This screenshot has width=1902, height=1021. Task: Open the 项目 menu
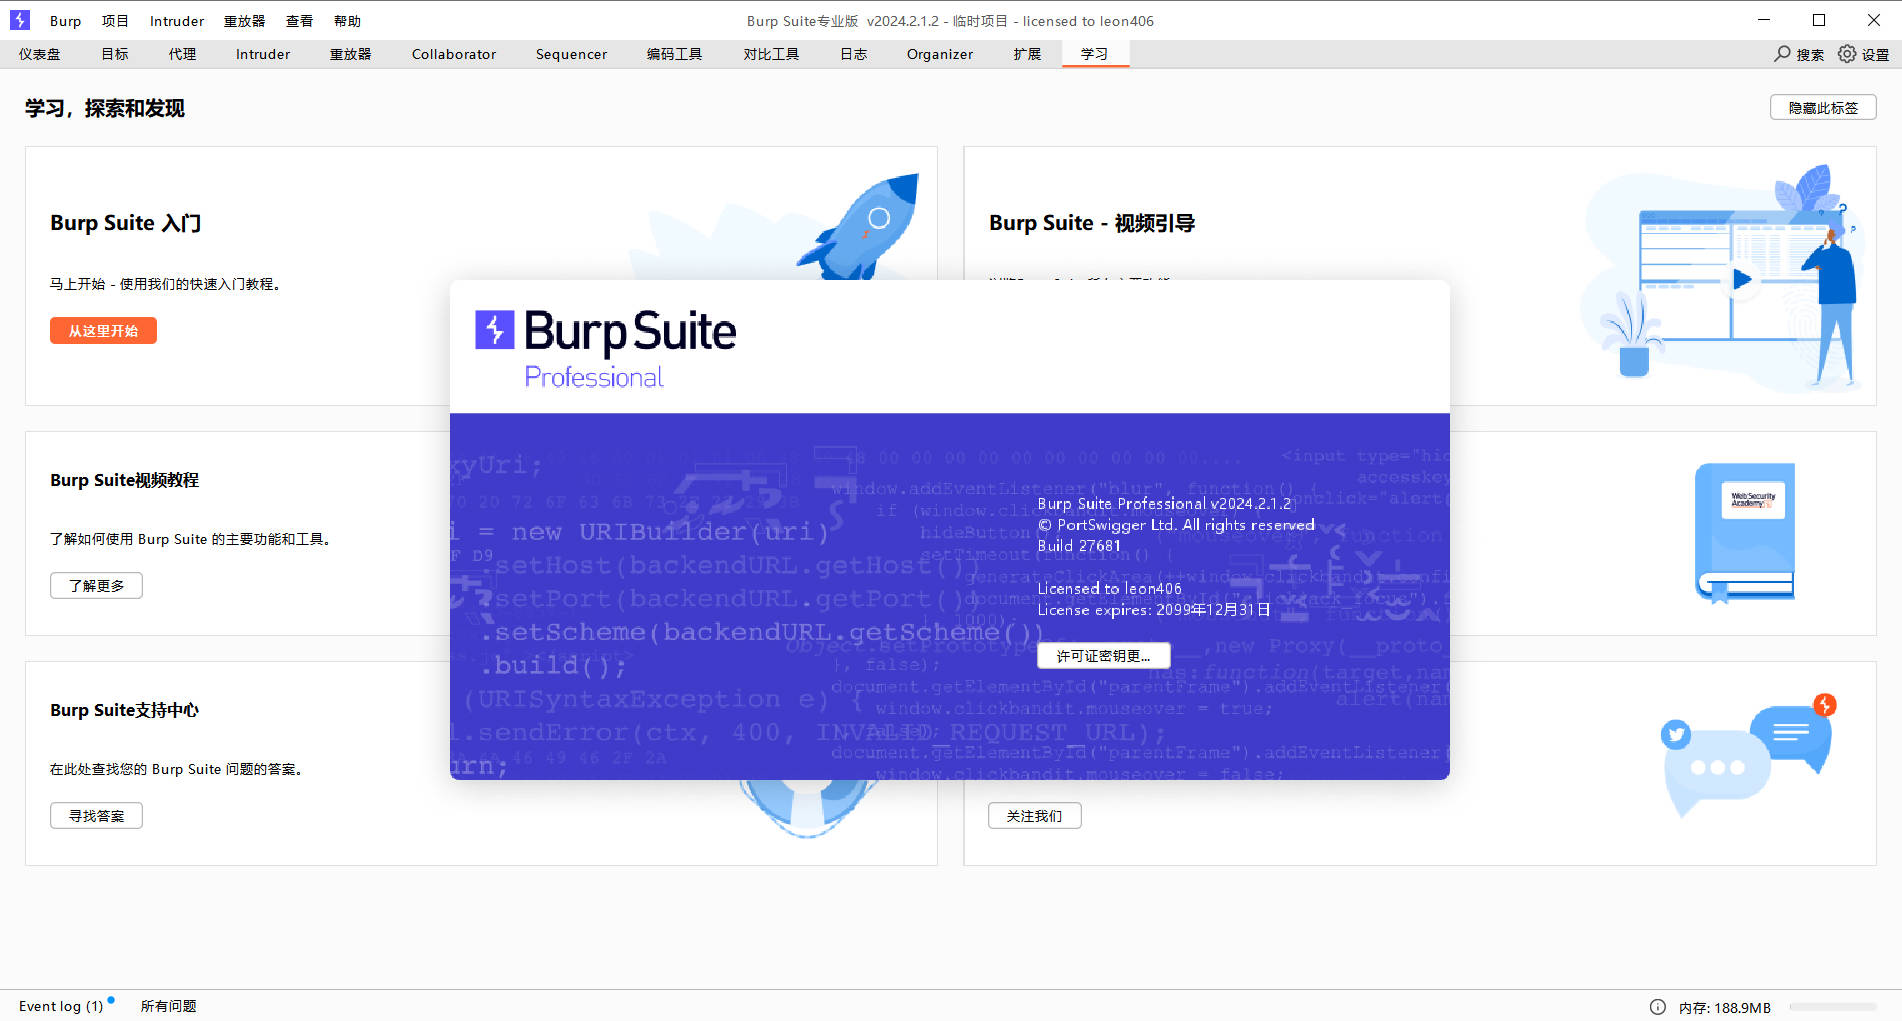click(x=115, y=21)
